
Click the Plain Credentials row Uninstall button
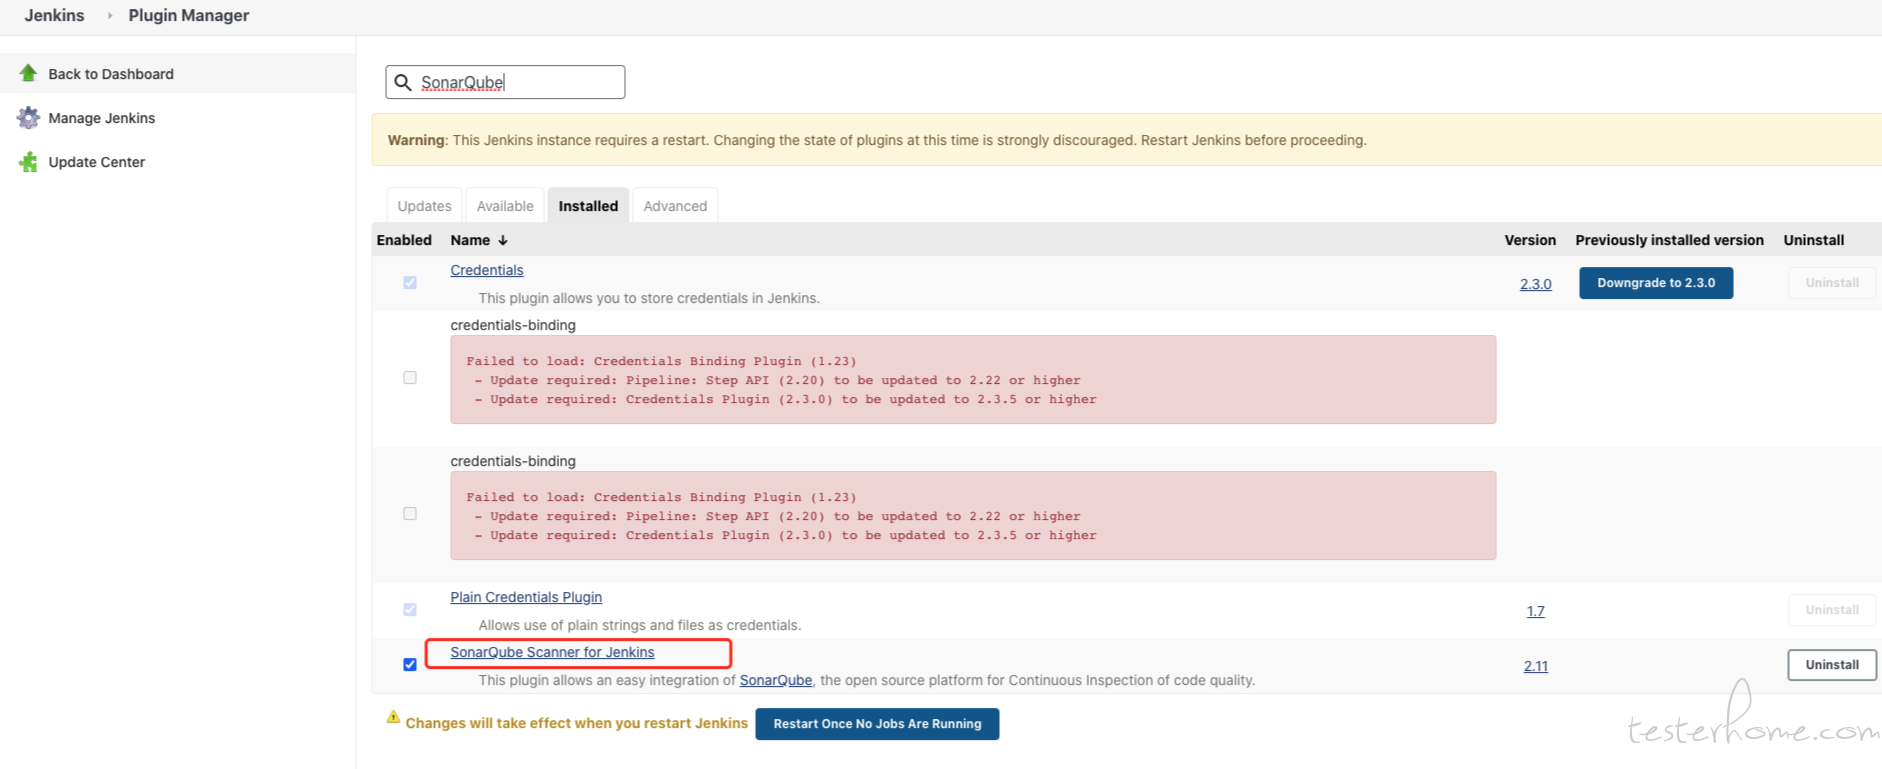(1832, 610)
